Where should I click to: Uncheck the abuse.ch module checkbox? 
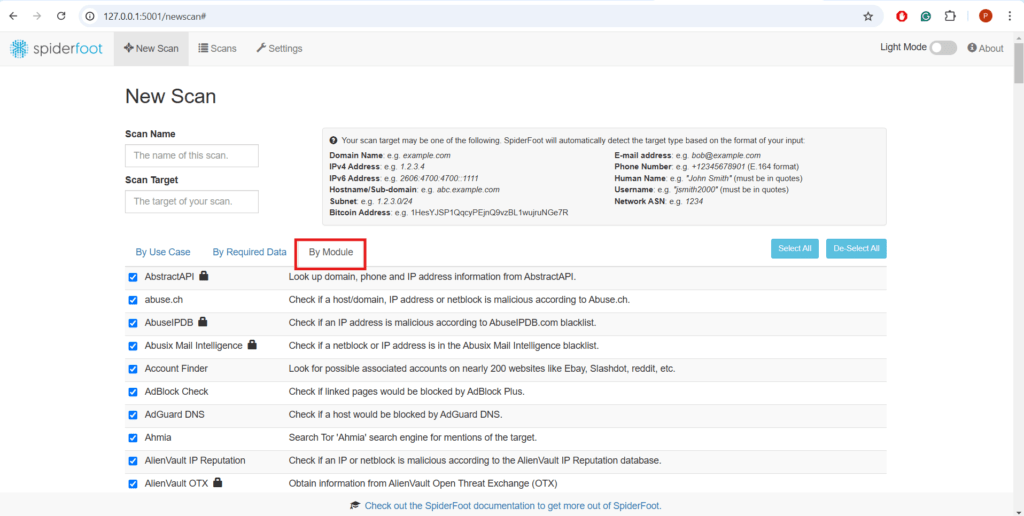pos(133,300)
